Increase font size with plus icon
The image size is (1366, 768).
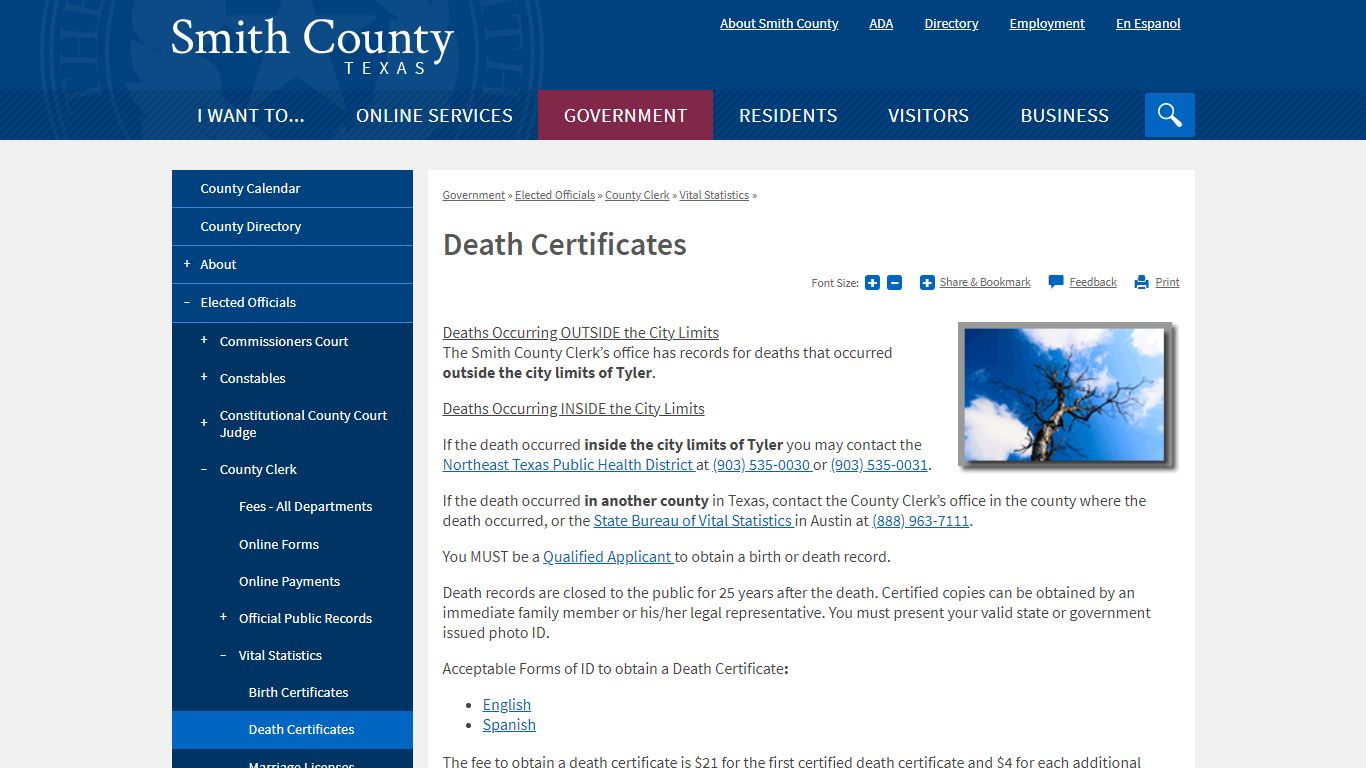(872, 283)
